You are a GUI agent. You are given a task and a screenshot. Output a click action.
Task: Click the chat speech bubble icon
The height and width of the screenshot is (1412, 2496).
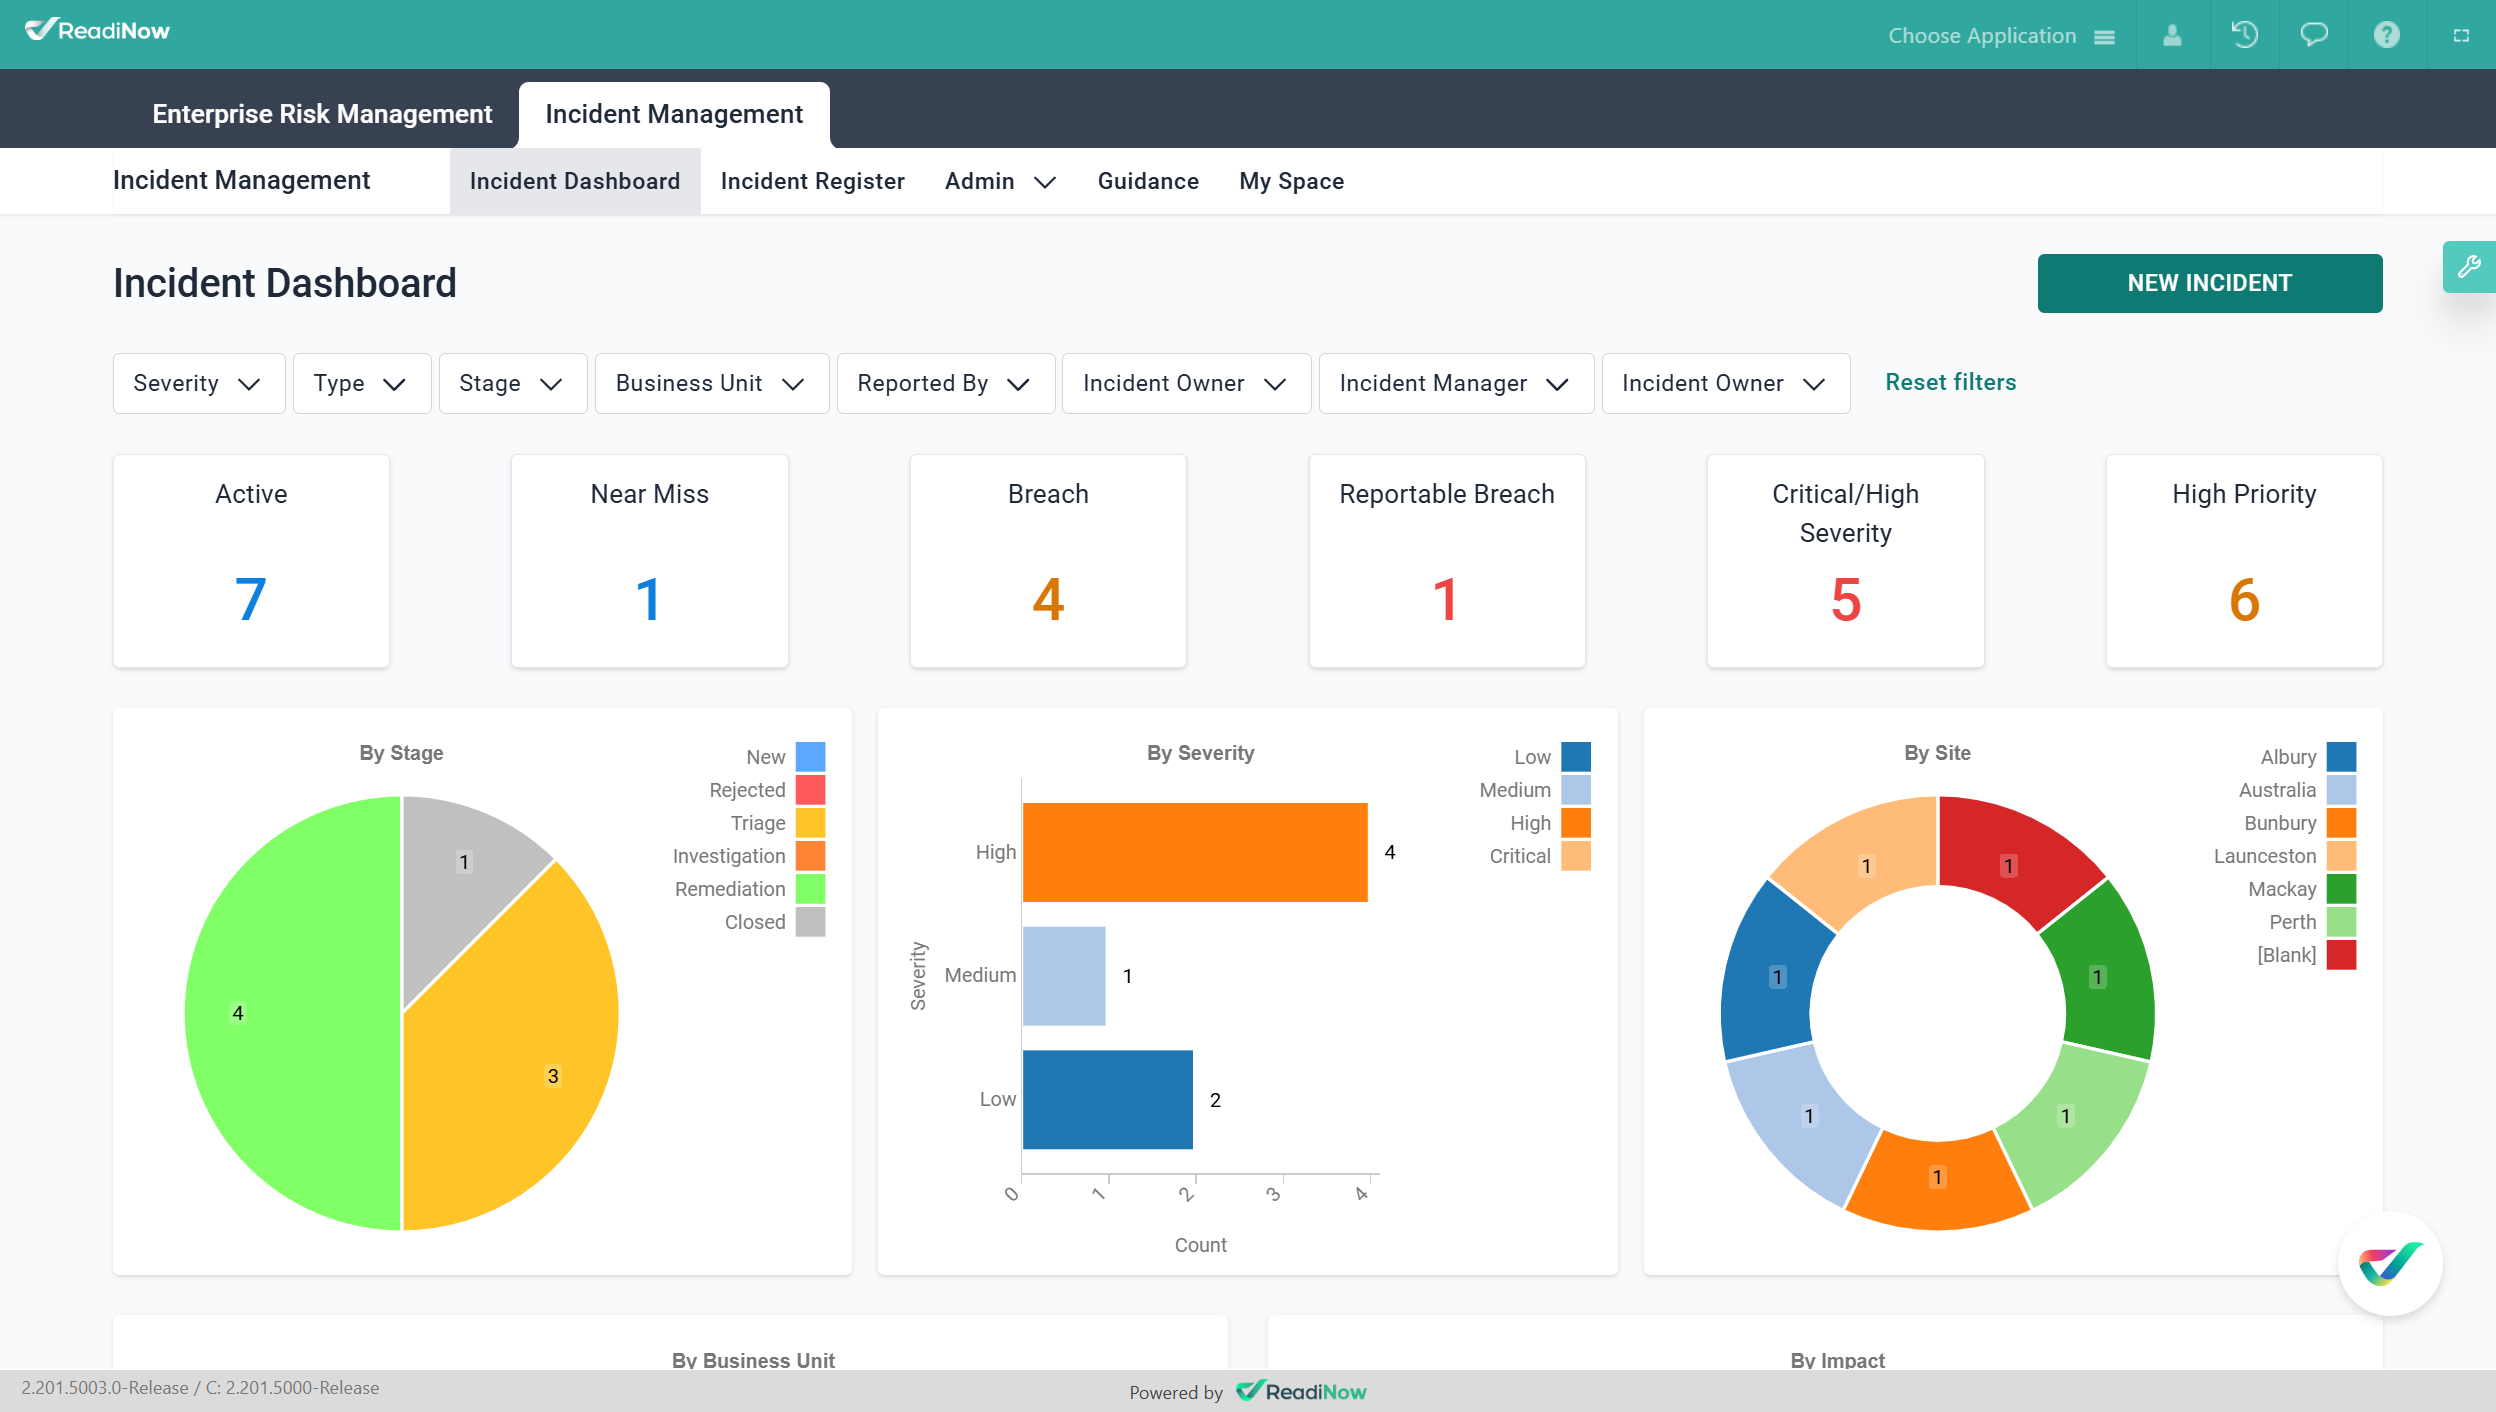[x=2314, y=35]
